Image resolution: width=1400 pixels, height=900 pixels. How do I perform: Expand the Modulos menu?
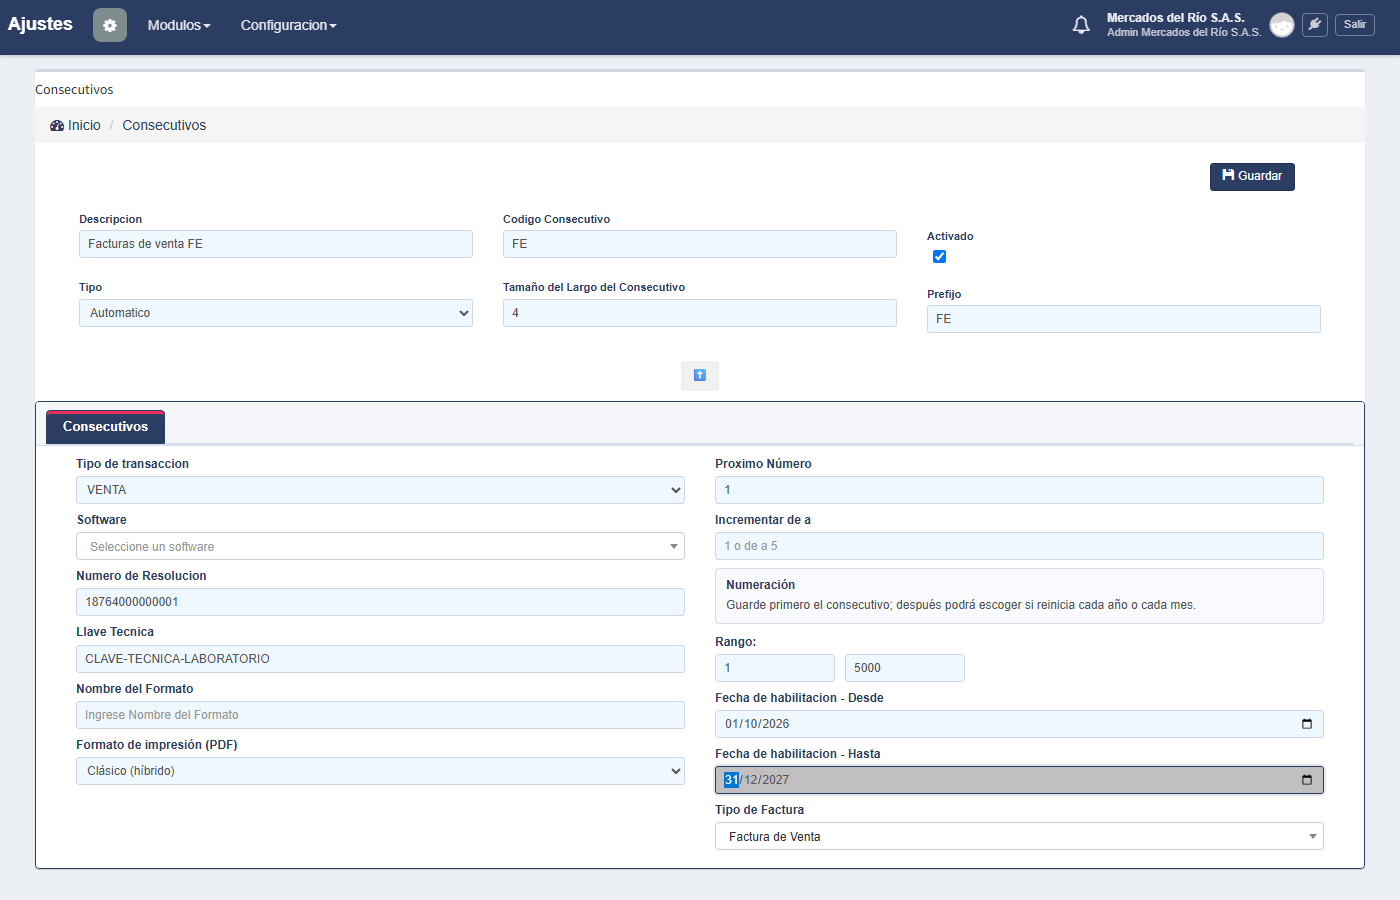click(x=179, y=25)
